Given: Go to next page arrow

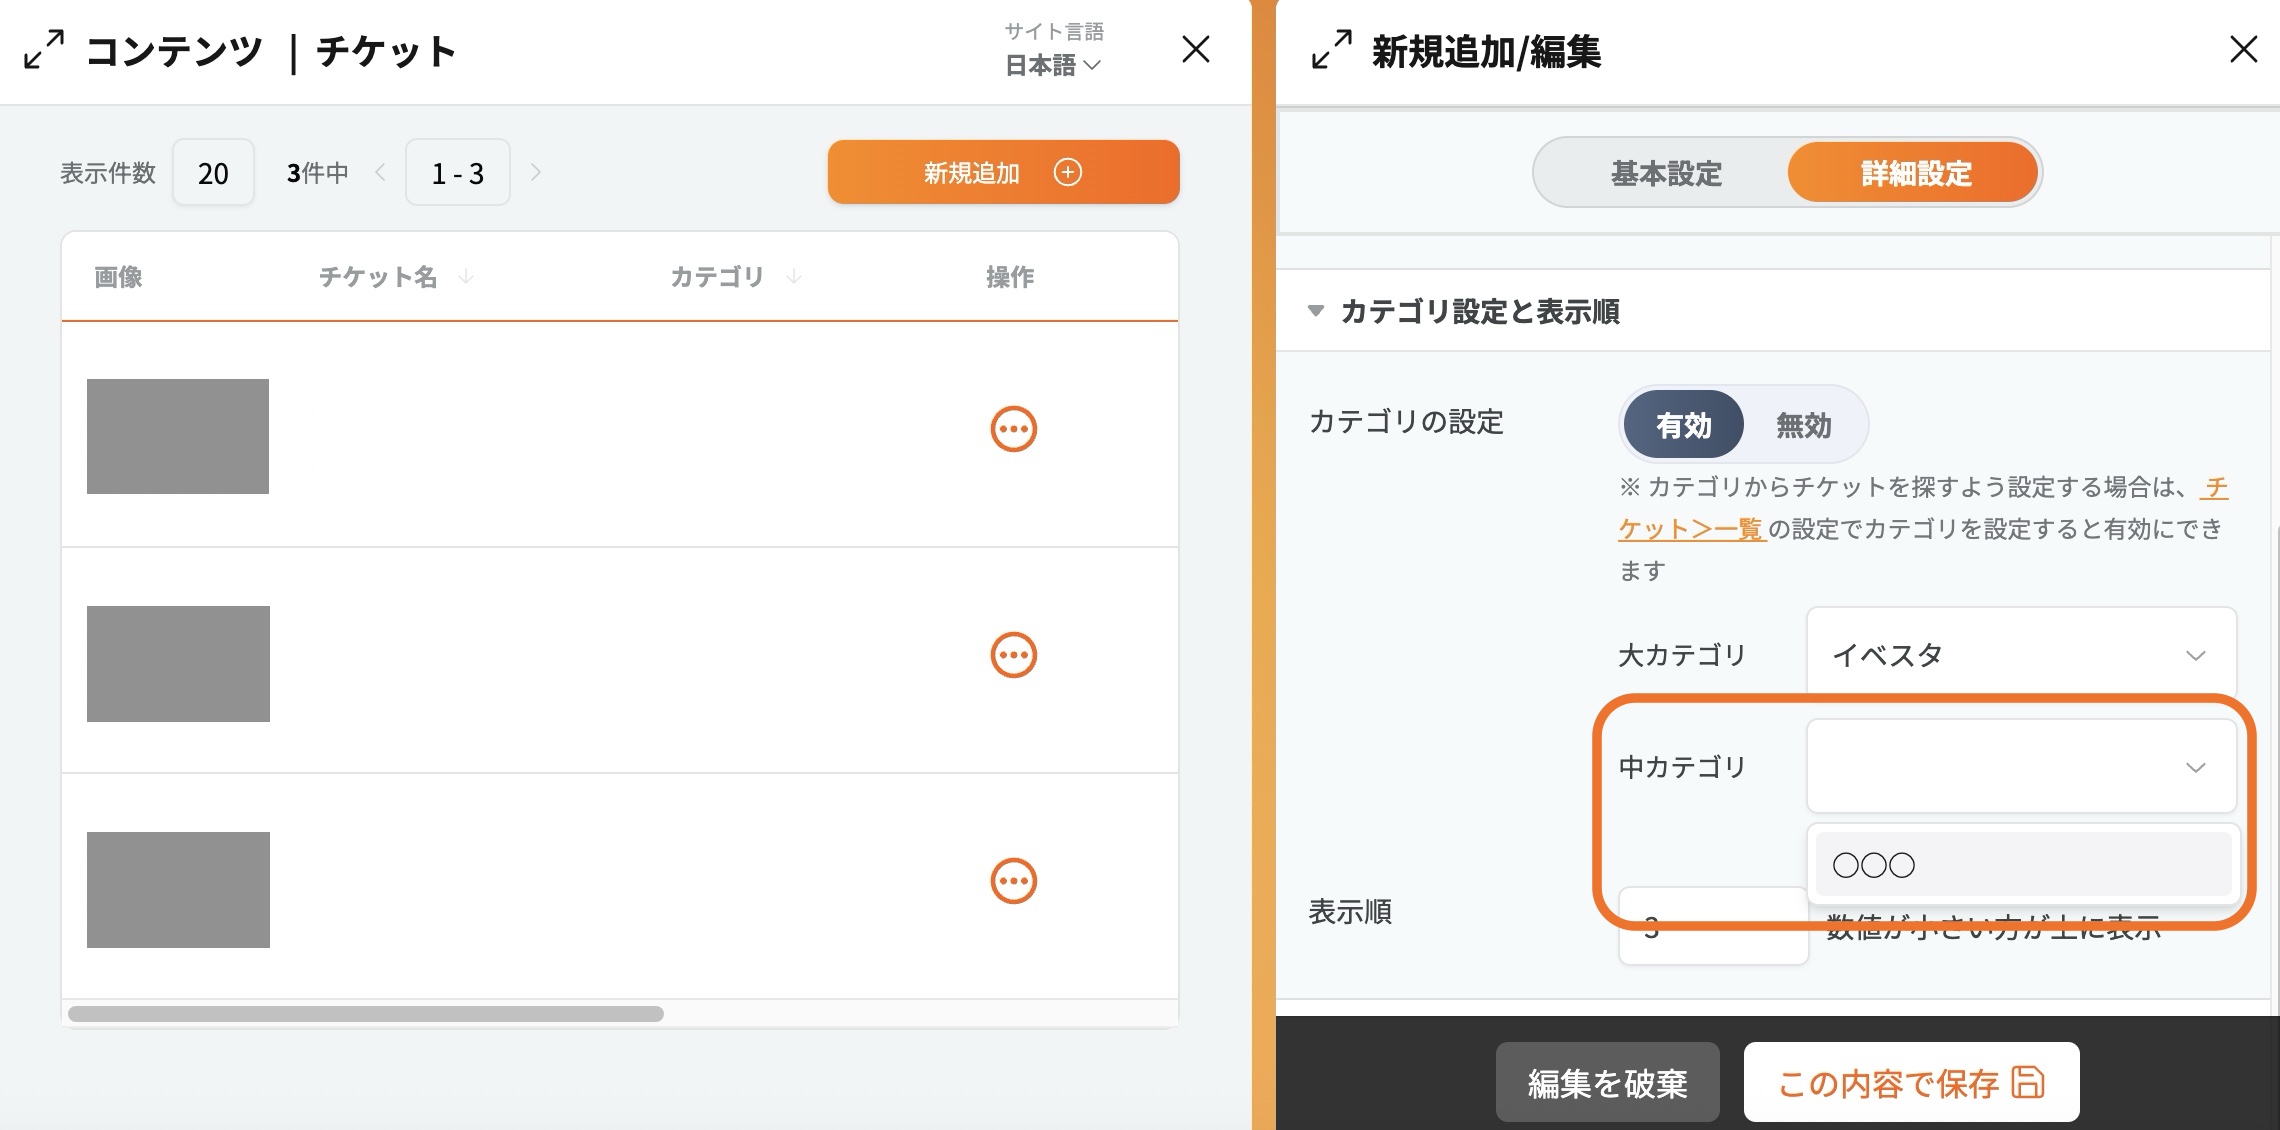Looking at the screenshot, I should click(536, 173).
